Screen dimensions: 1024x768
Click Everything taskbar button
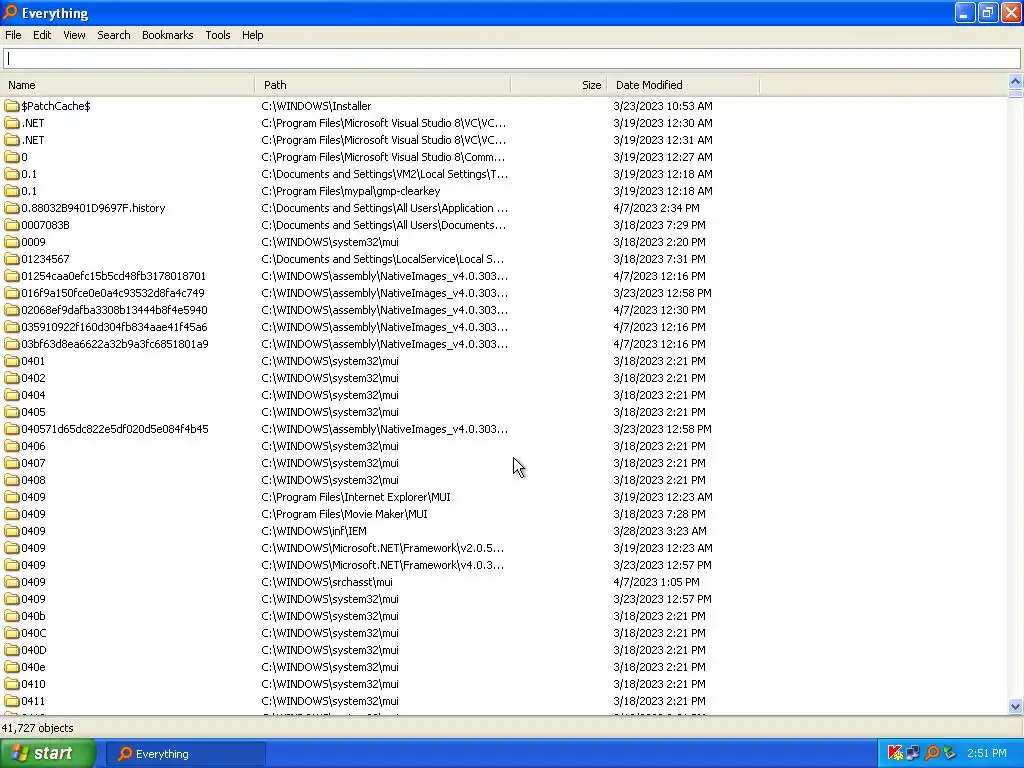click(185, 754)
